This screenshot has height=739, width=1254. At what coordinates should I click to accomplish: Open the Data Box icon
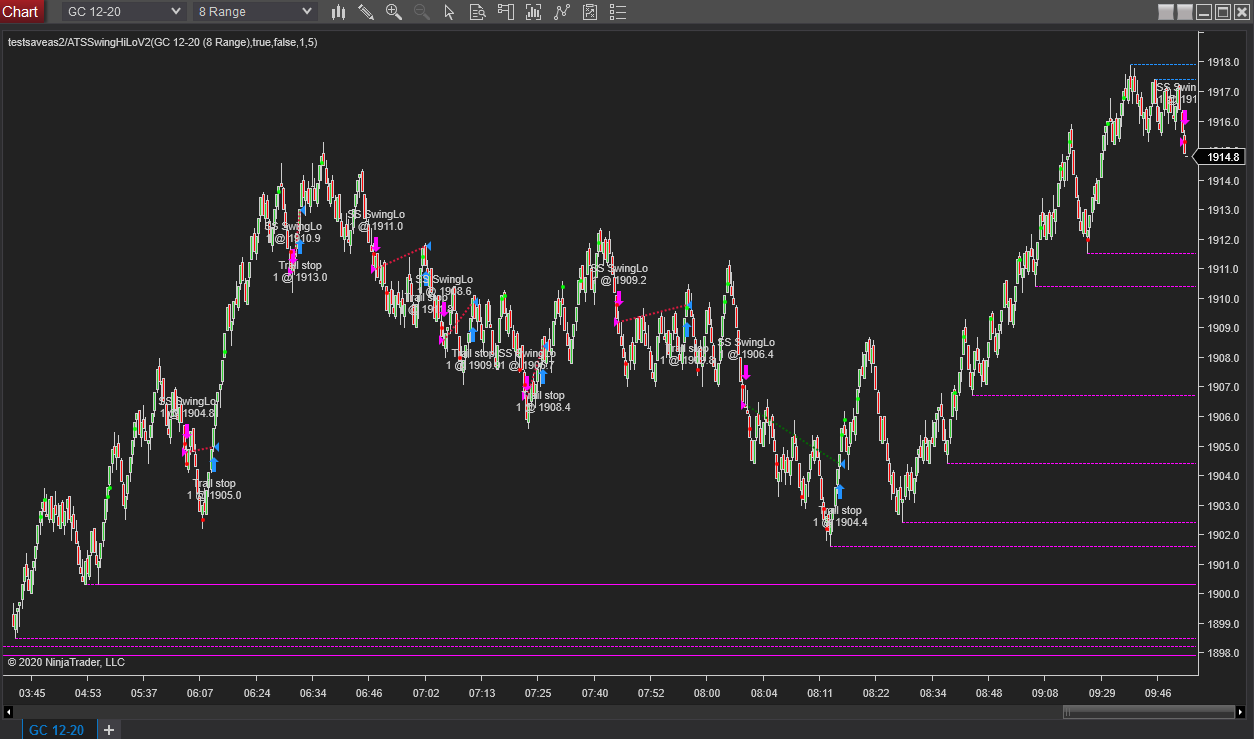(x=477, y=12)
